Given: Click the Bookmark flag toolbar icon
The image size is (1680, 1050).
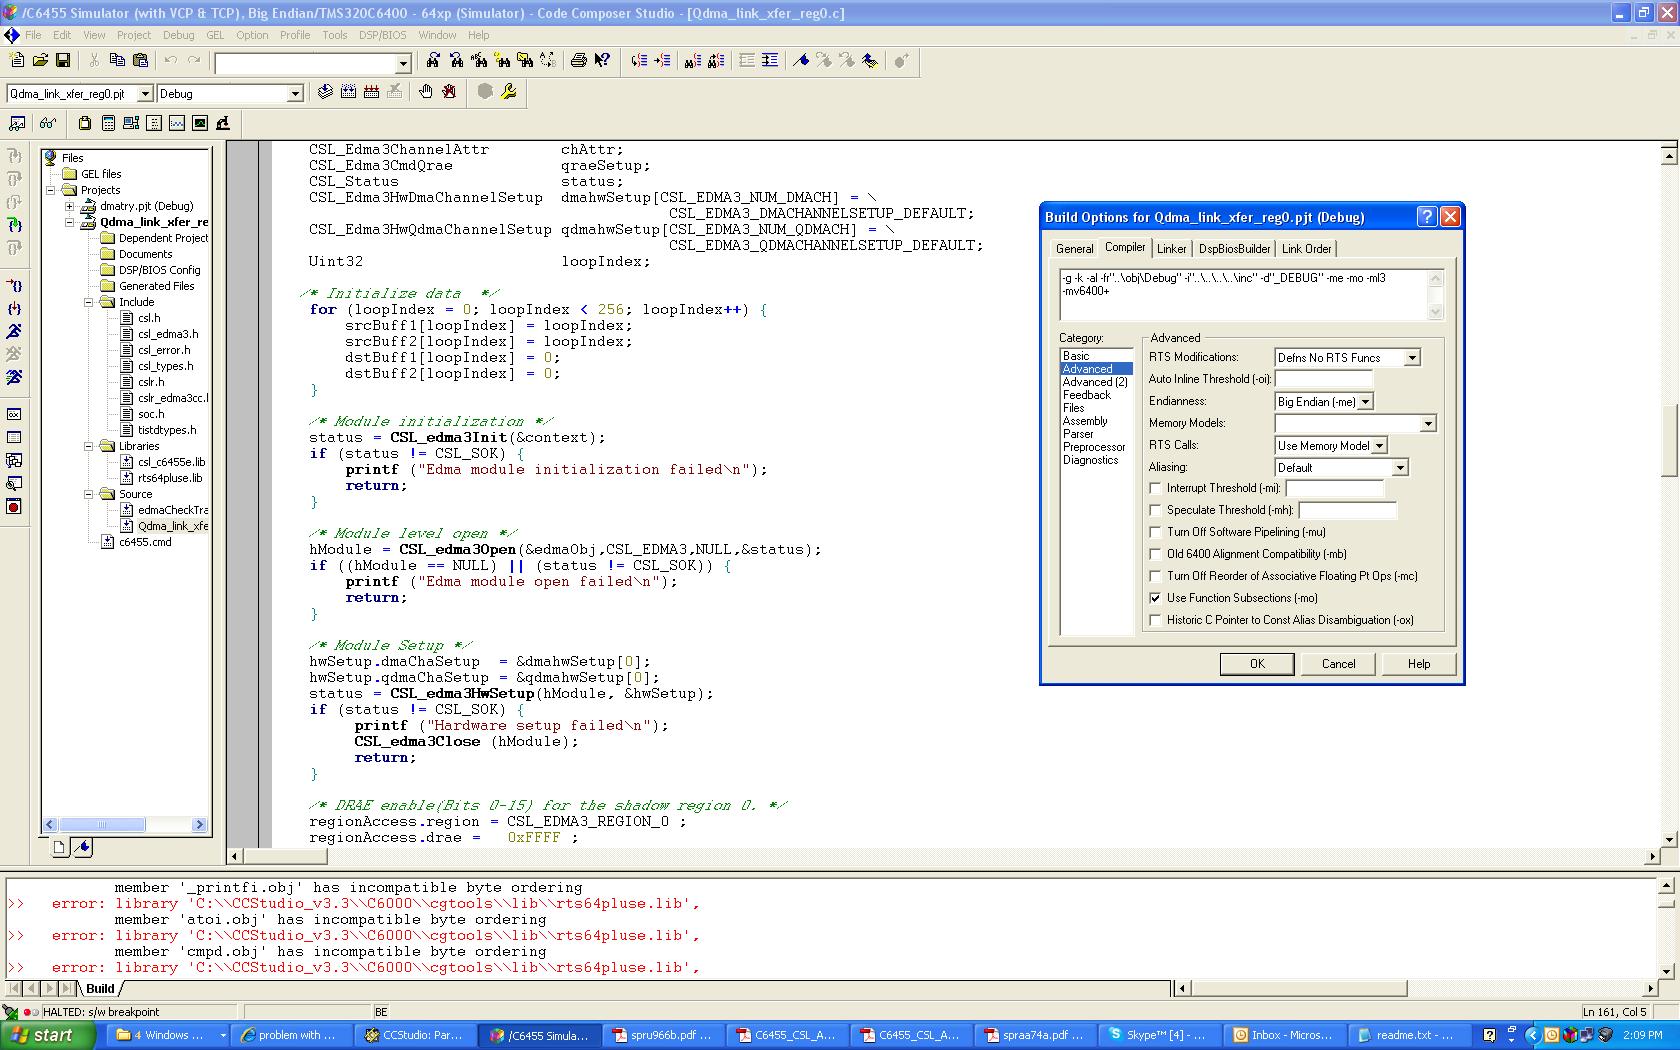Looking at the screenshot, I should click(801, 61).
